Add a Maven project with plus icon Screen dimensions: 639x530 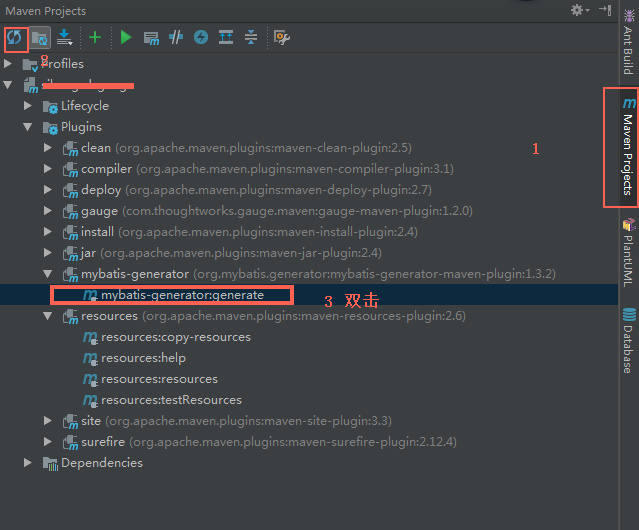[x=95, y=37]
